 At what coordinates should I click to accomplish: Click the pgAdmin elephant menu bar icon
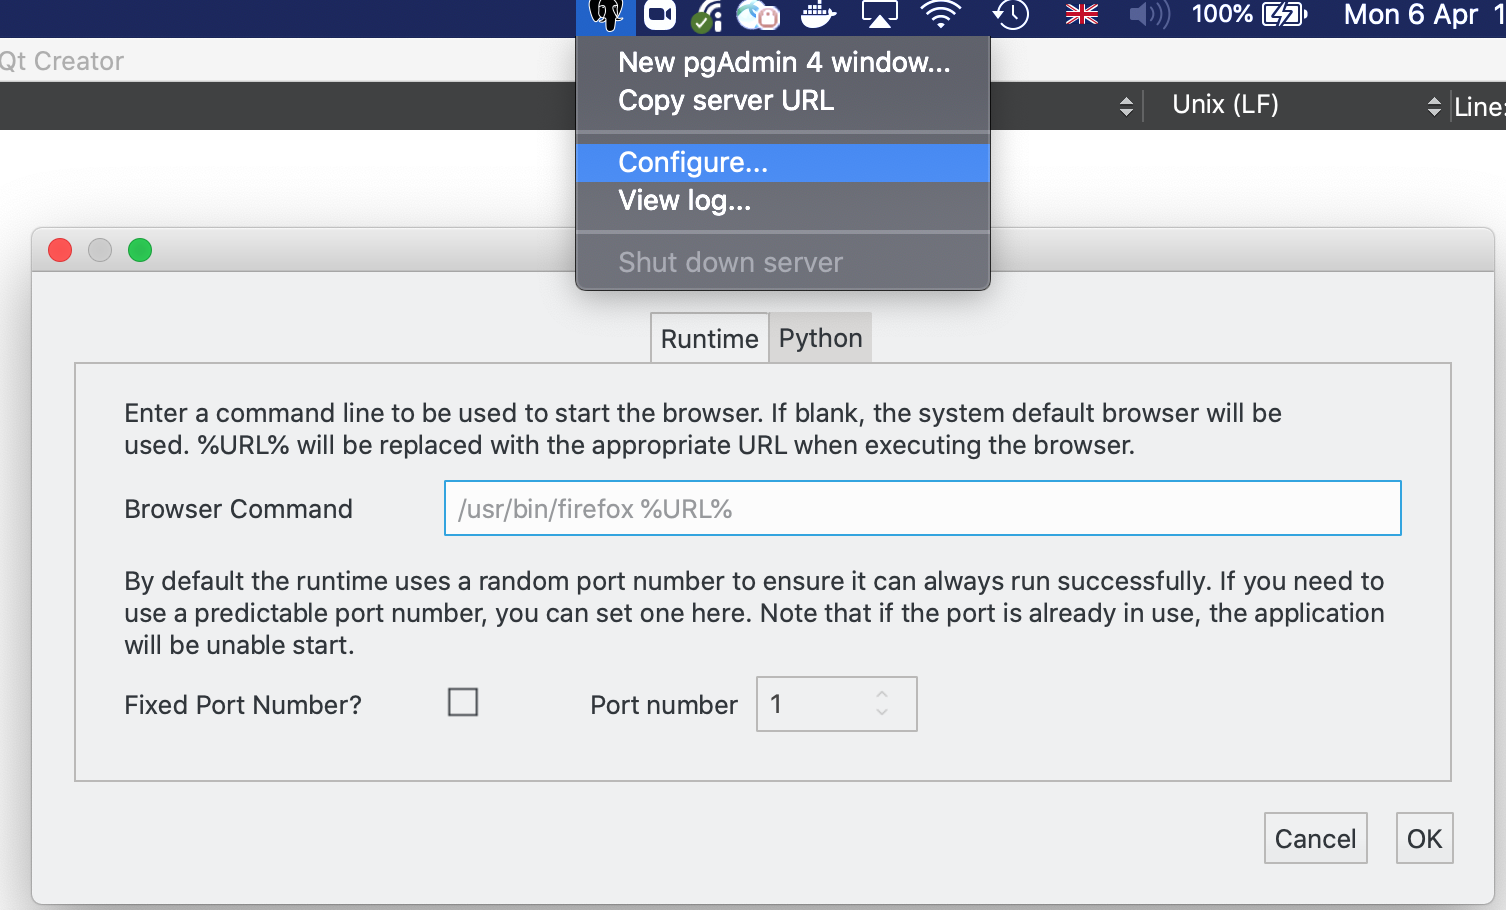click(x=606, y=15)
